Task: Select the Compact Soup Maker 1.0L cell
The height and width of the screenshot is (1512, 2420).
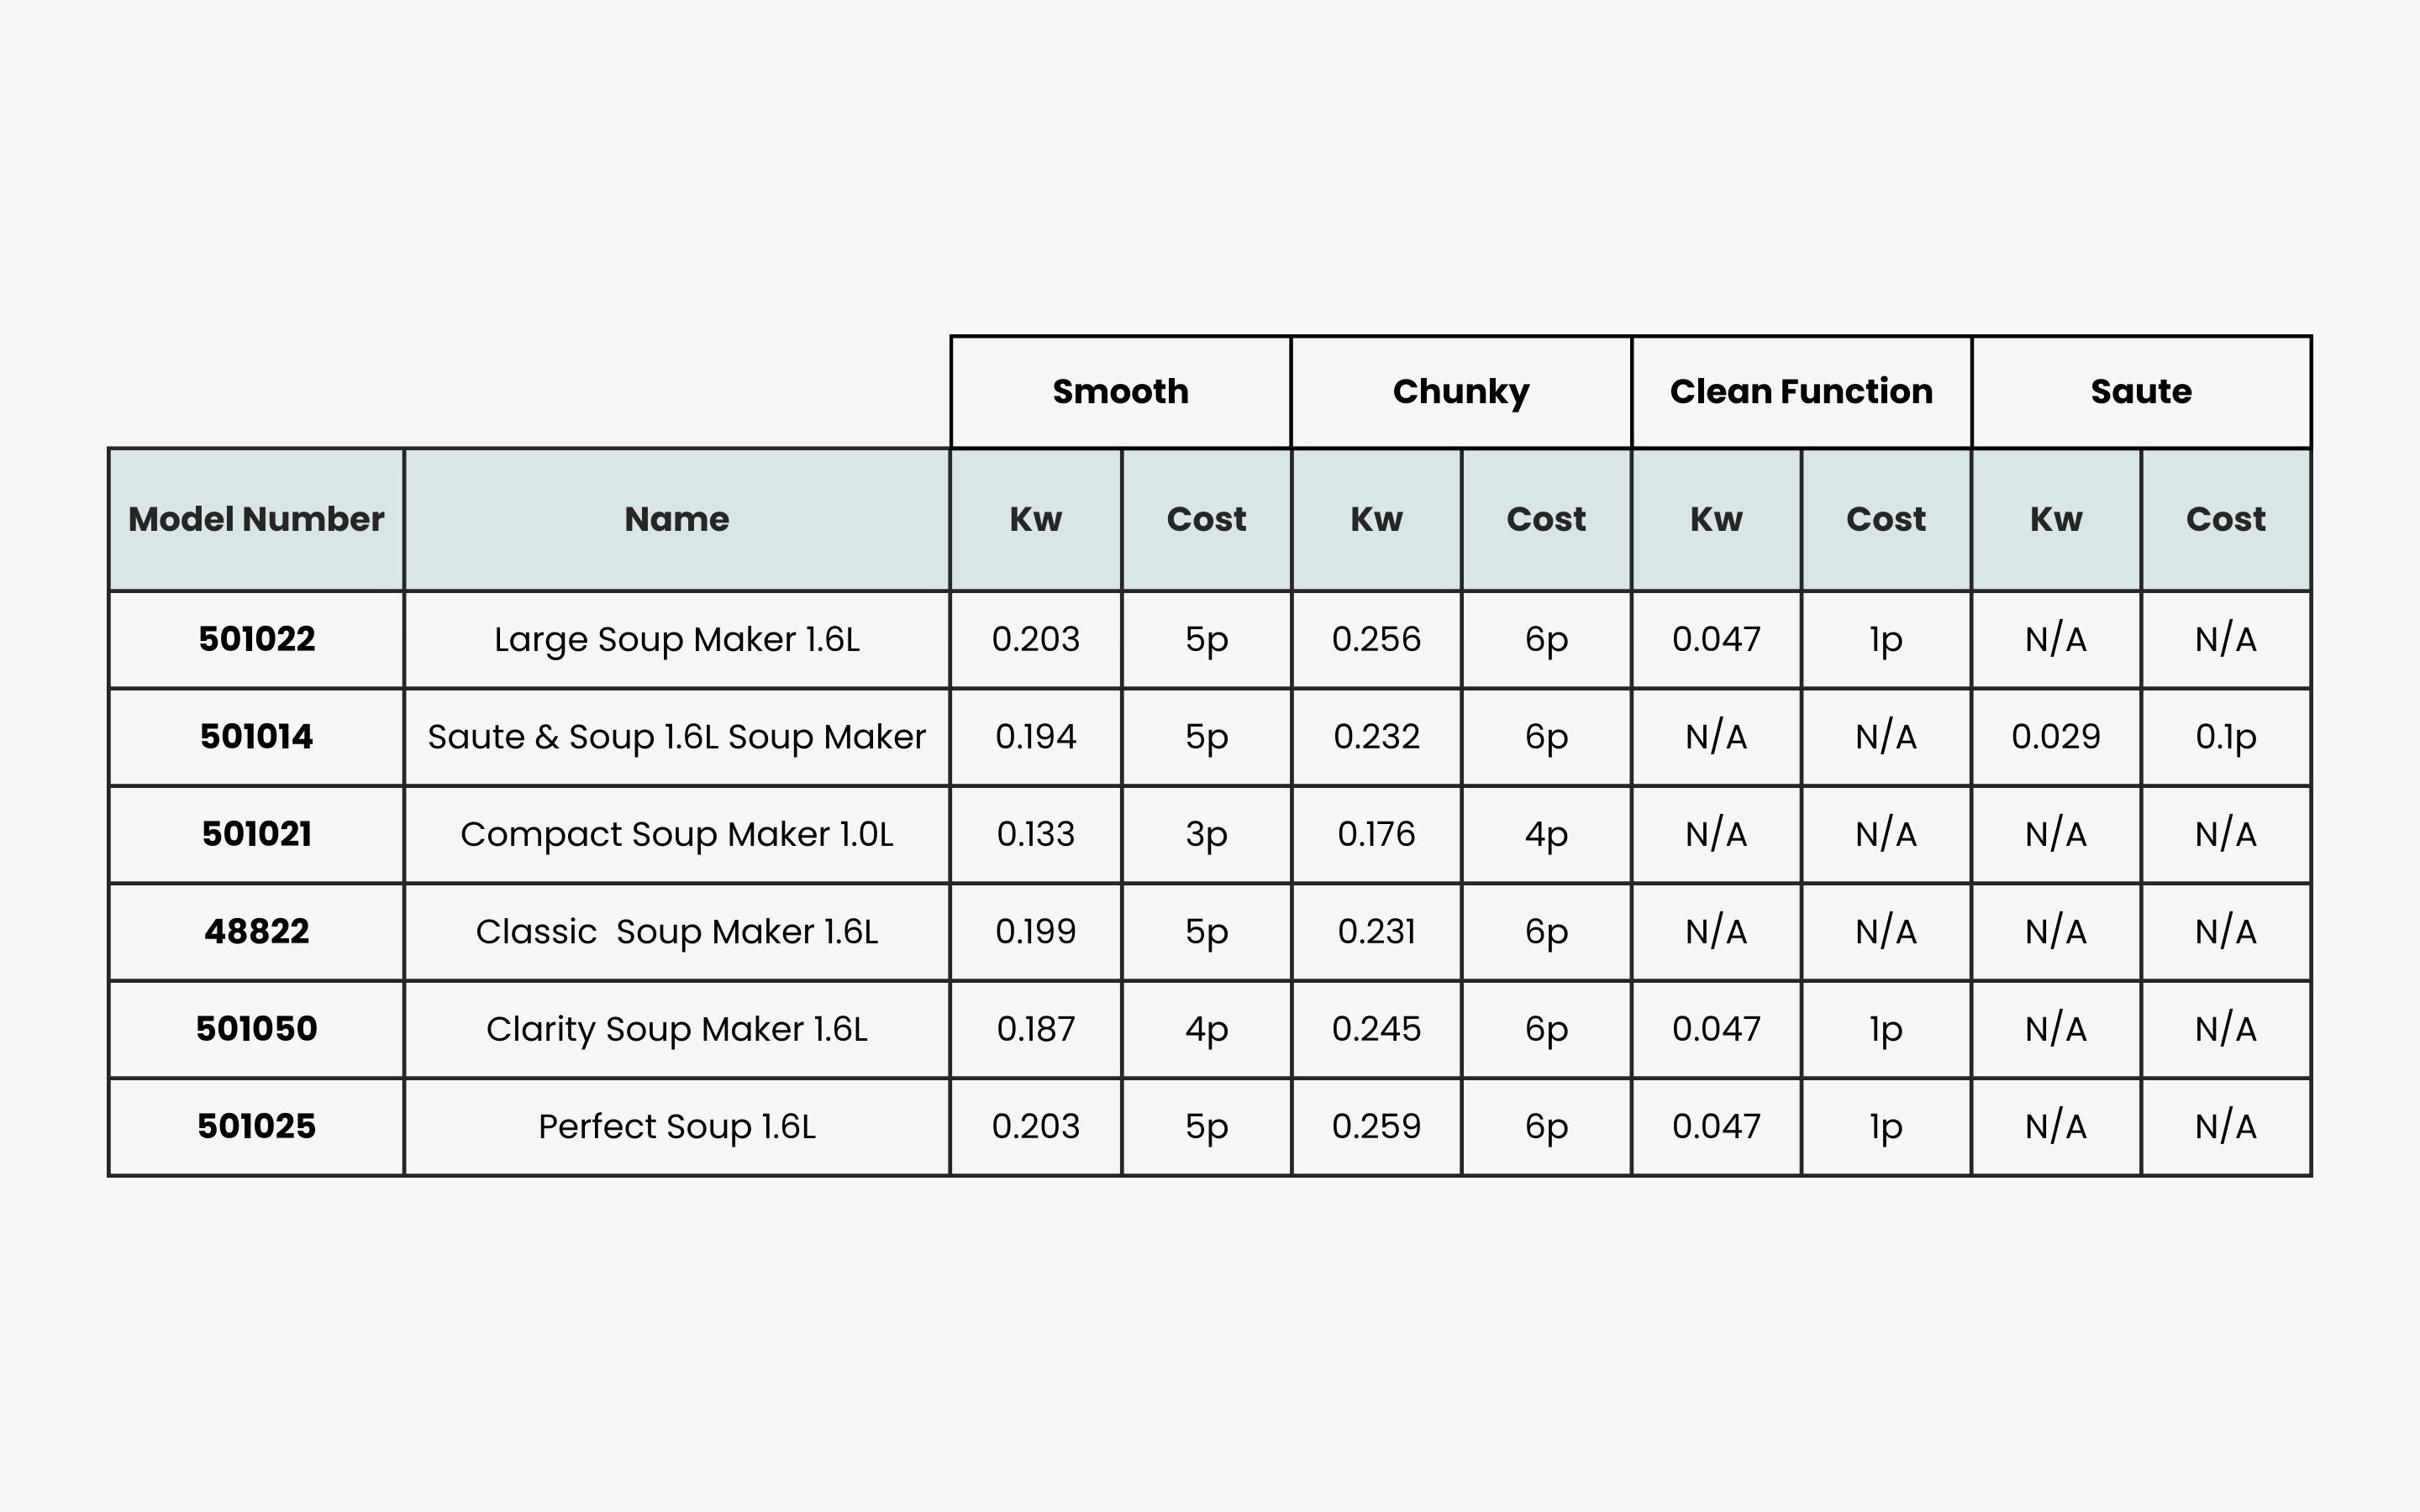Action: (676, 834)
